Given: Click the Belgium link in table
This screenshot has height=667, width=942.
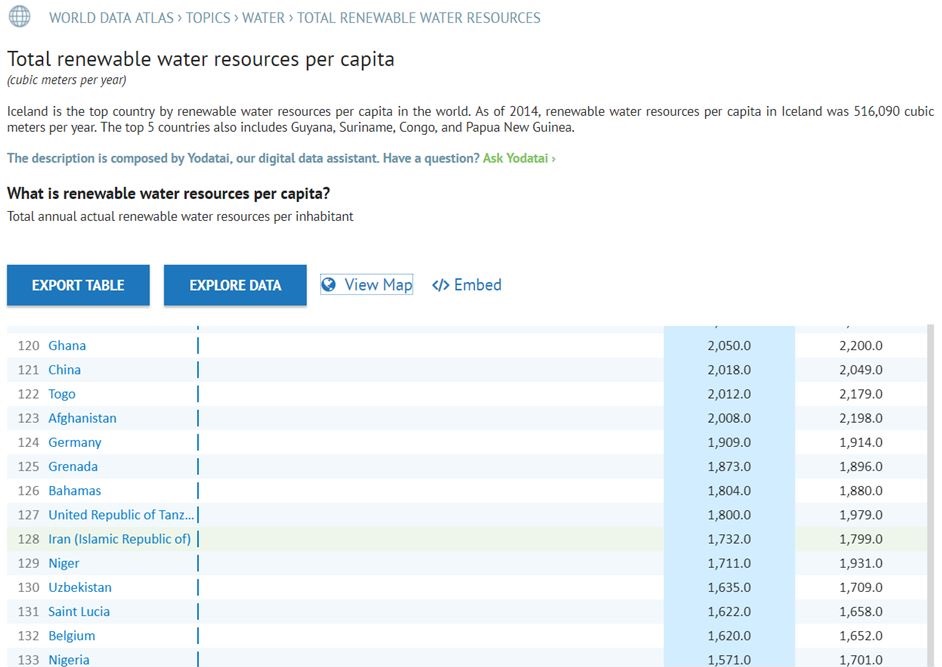Looking at the screenshot, I should coord(71,636).
